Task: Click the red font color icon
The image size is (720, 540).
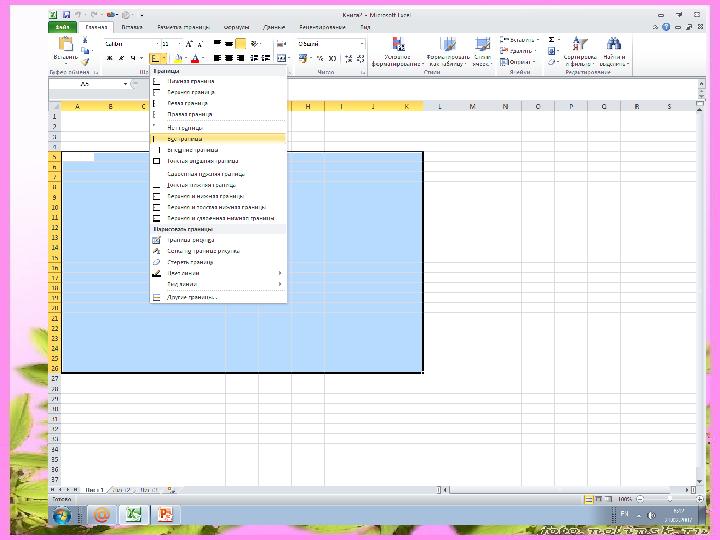Action: coord(195,58)
